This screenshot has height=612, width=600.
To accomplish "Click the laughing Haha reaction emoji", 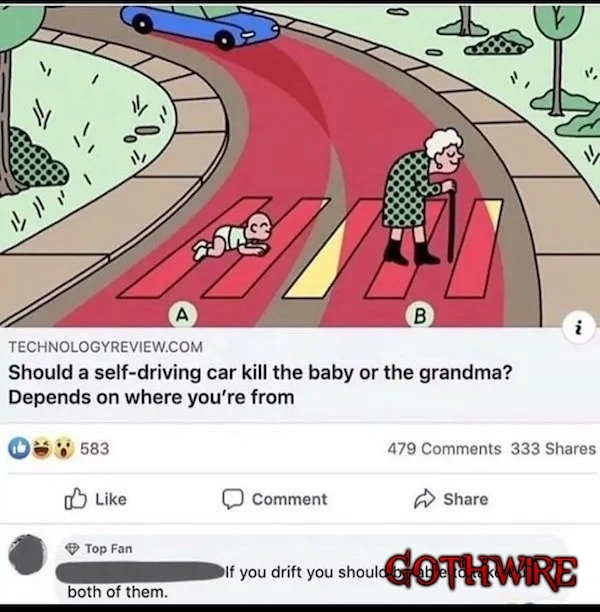I will 42,448.
